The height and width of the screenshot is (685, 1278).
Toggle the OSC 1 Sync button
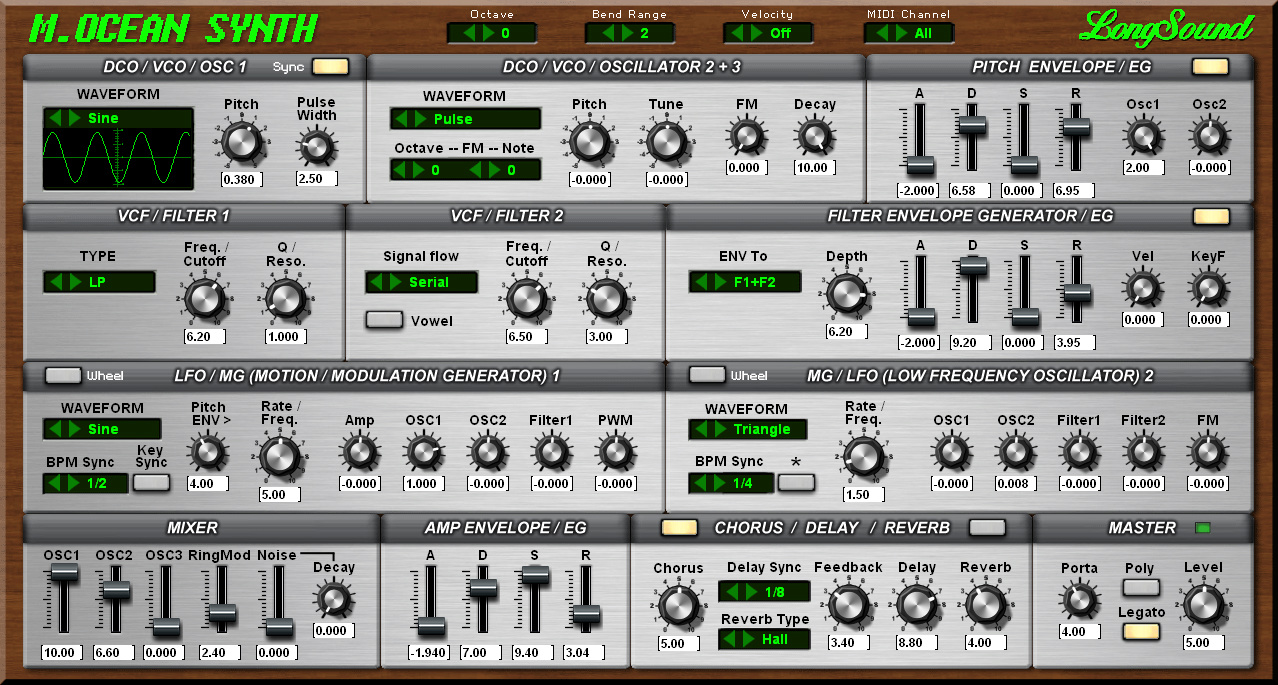click(330, 67)
